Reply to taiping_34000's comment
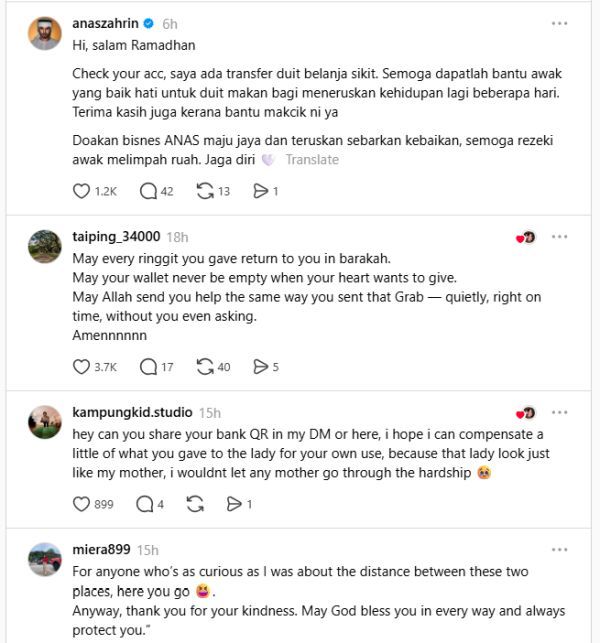 tap(148, 367)
